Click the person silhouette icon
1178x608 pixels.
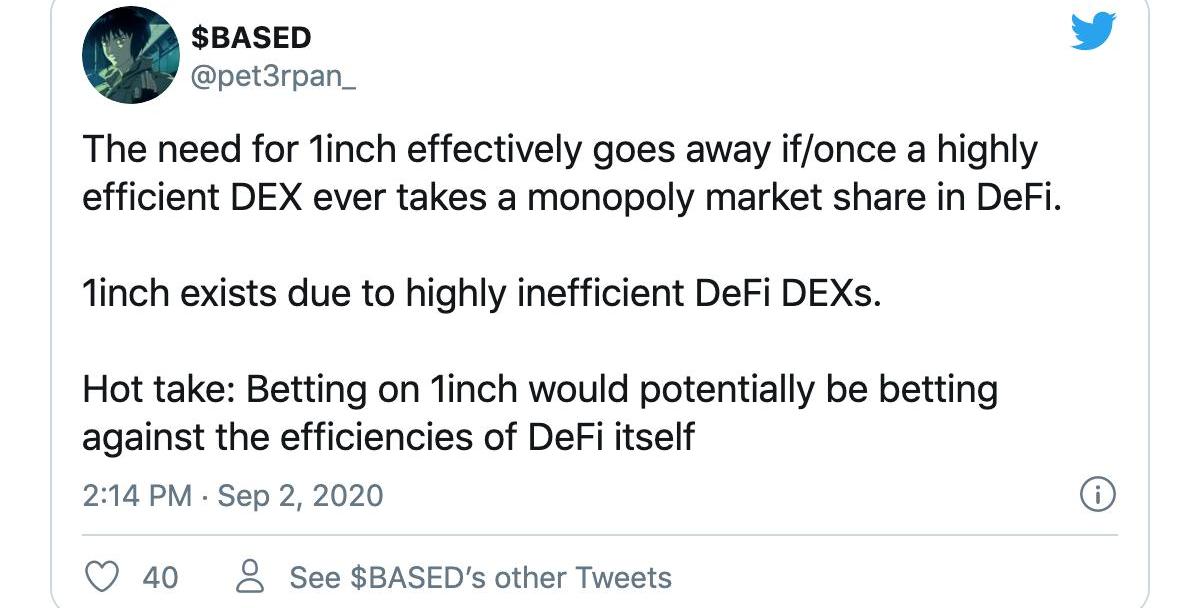tap(248, 577)
